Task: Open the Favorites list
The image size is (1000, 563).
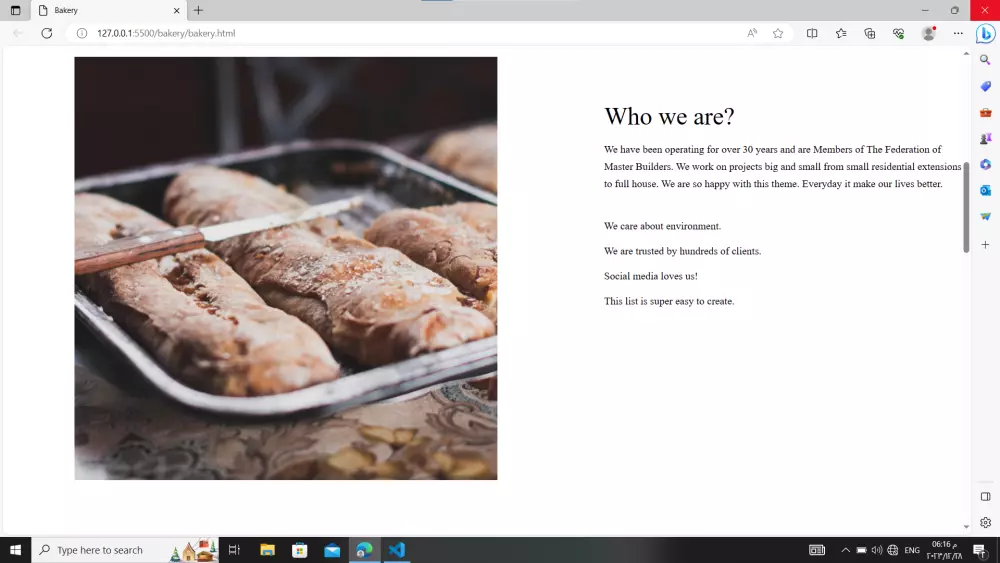Action: click(841, 33)
